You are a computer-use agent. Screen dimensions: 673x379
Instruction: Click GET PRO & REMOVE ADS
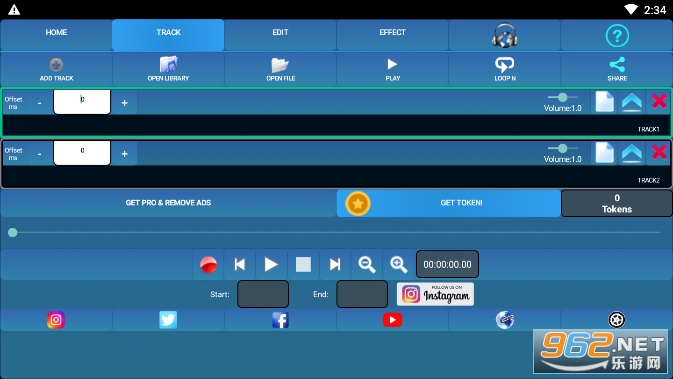[168, 203]
